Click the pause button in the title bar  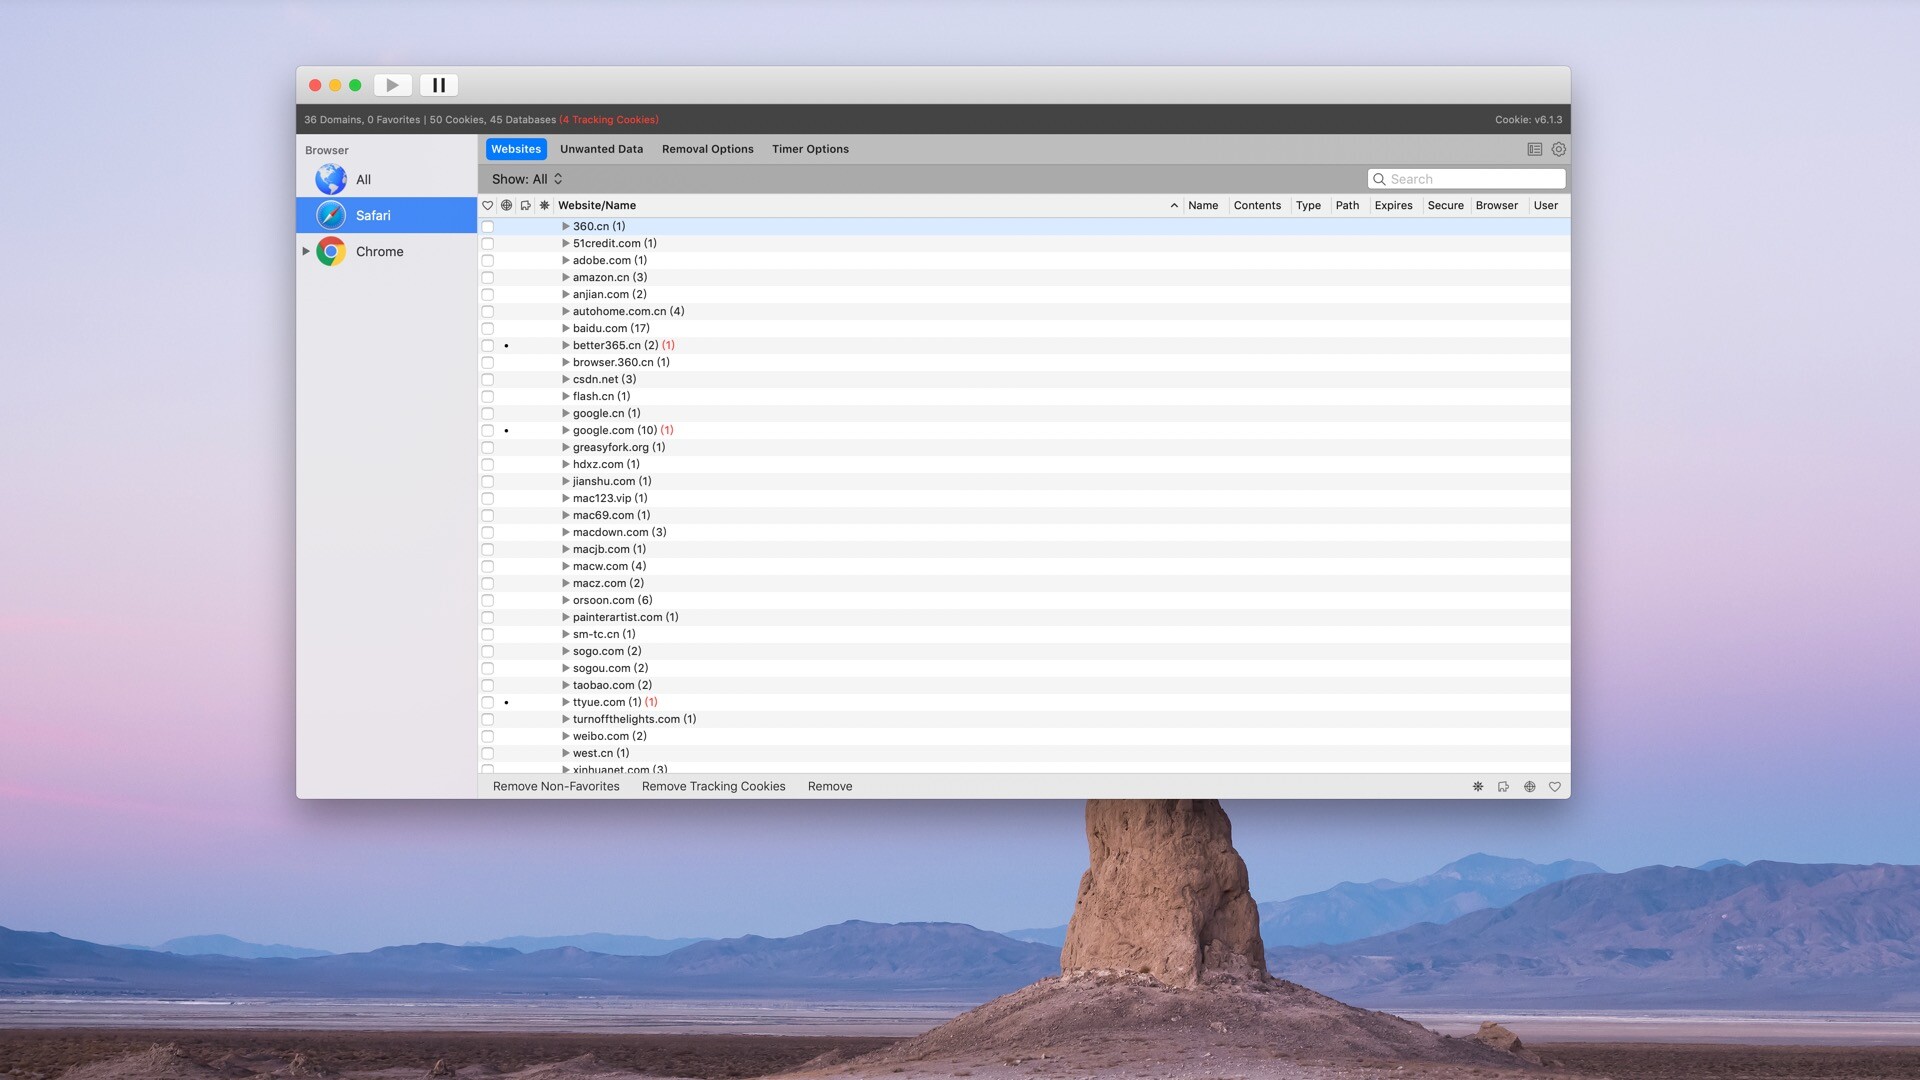[438, 85]
